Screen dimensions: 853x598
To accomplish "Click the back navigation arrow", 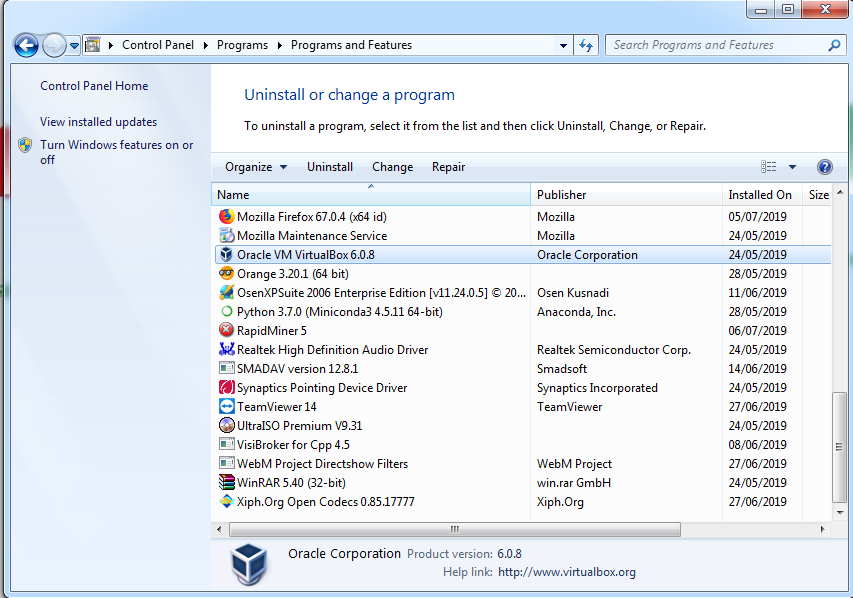I will coord(27,45).
